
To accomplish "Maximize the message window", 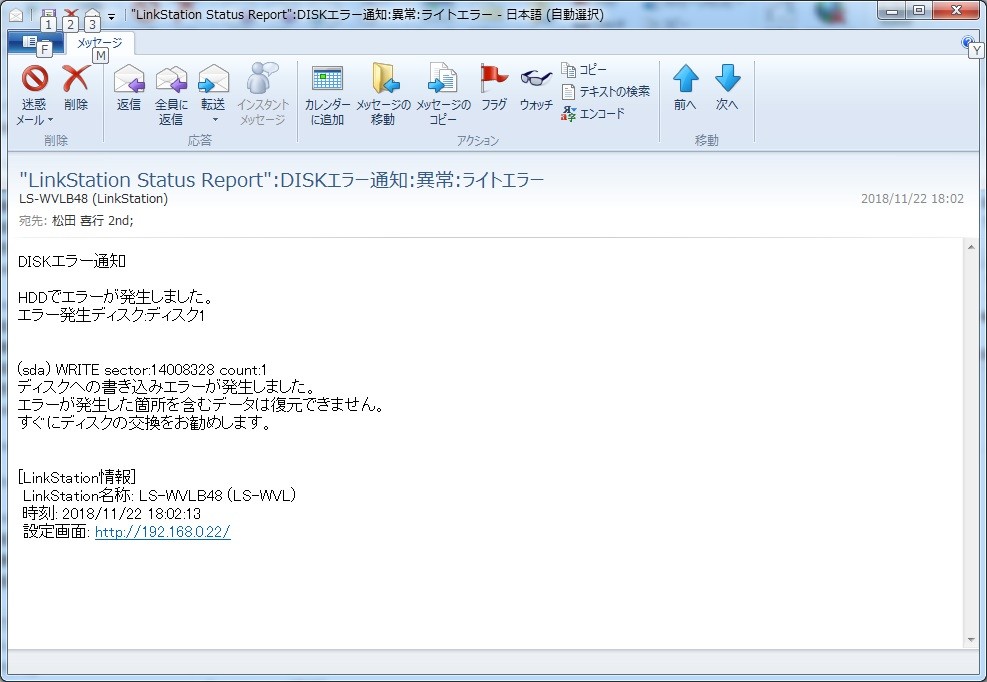I will tap(919, 10).
